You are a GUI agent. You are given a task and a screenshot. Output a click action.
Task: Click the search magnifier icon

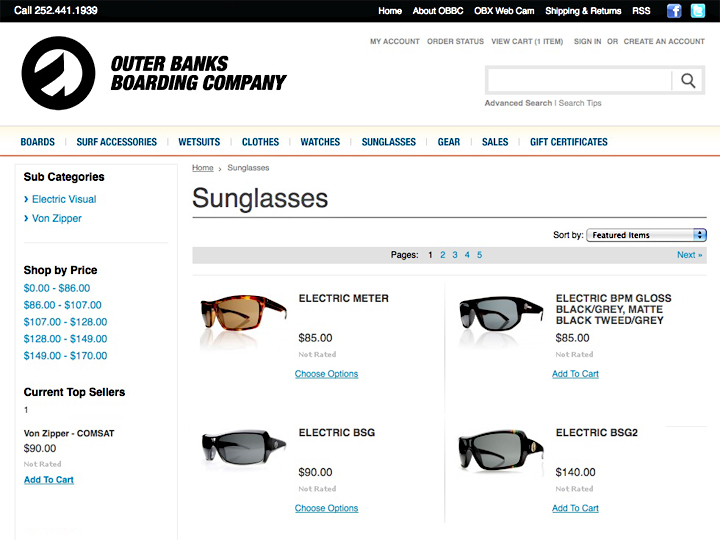point(688,81)
